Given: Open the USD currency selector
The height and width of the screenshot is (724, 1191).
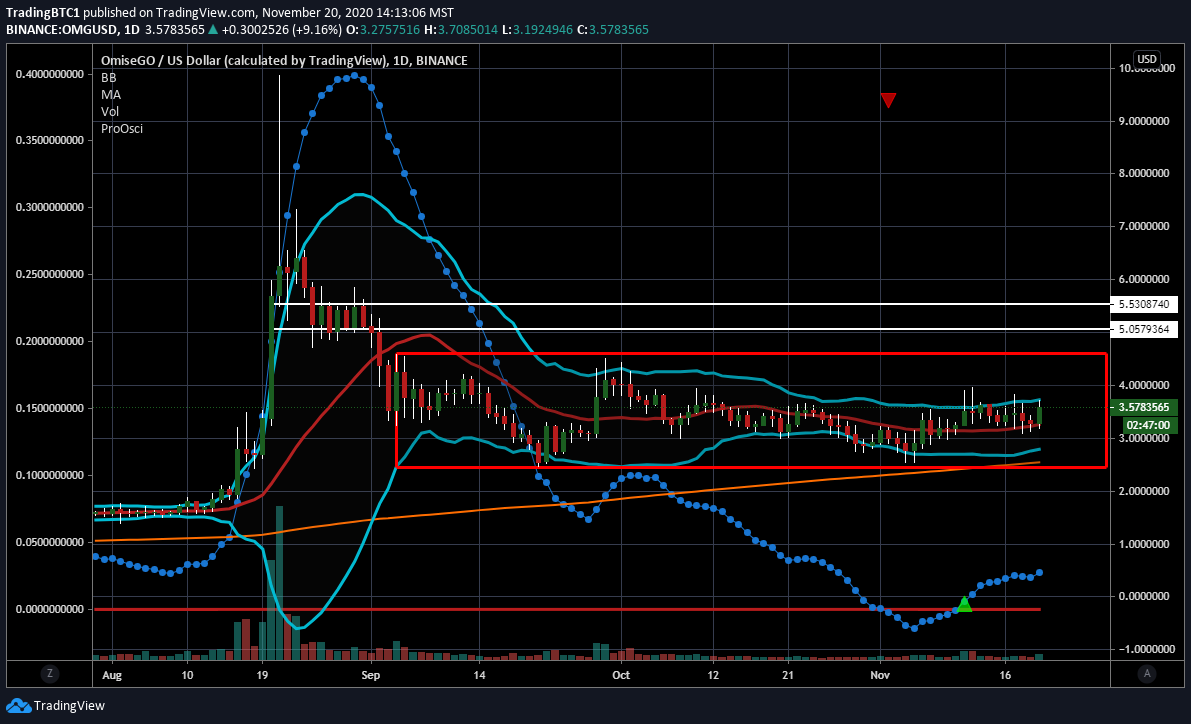Looking at the screenshot, I should point(1146,59).
